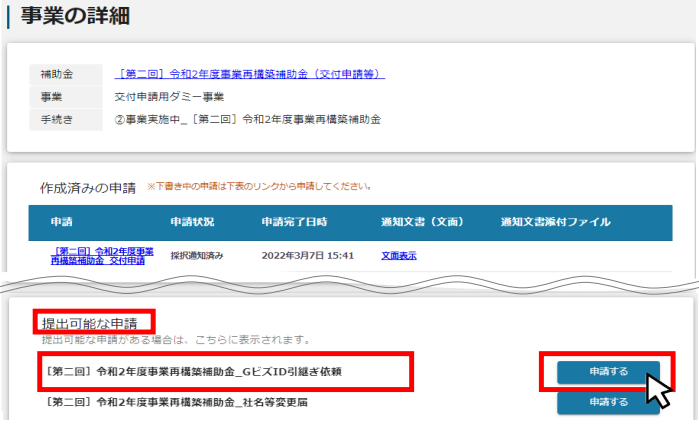The height and width of the screenshot is (436, 699).
Task: Click the 事業の詳細 page heading
Action: pos(75,16)
